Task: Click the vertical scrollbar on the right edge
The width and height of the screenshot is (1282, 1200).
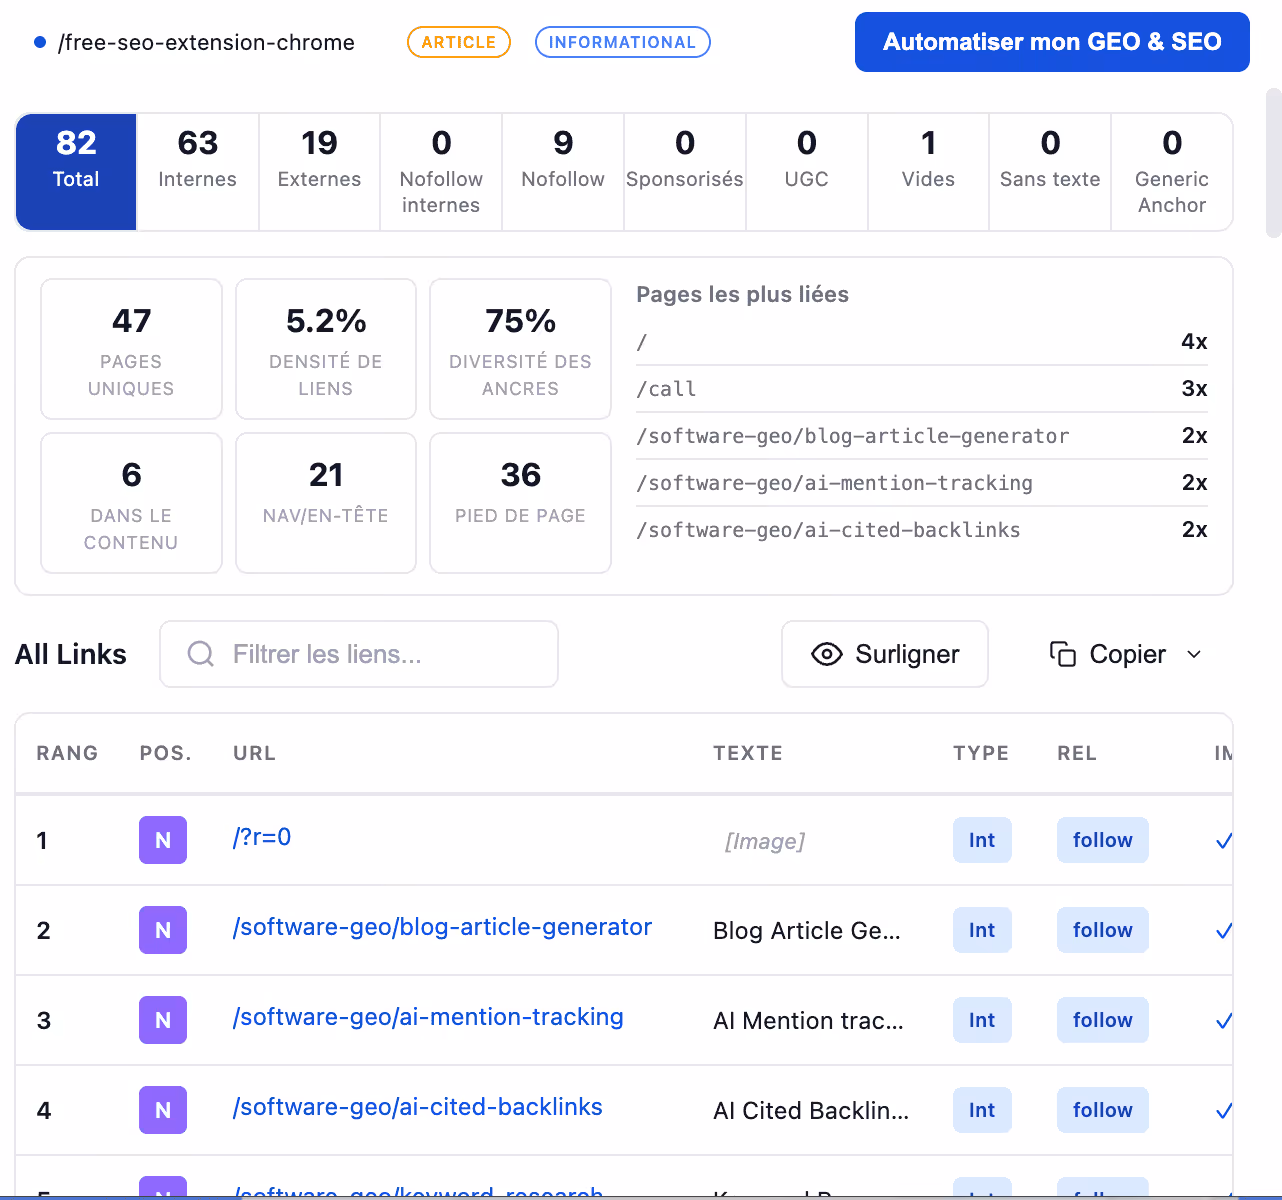Action: tap(1274, 163)
